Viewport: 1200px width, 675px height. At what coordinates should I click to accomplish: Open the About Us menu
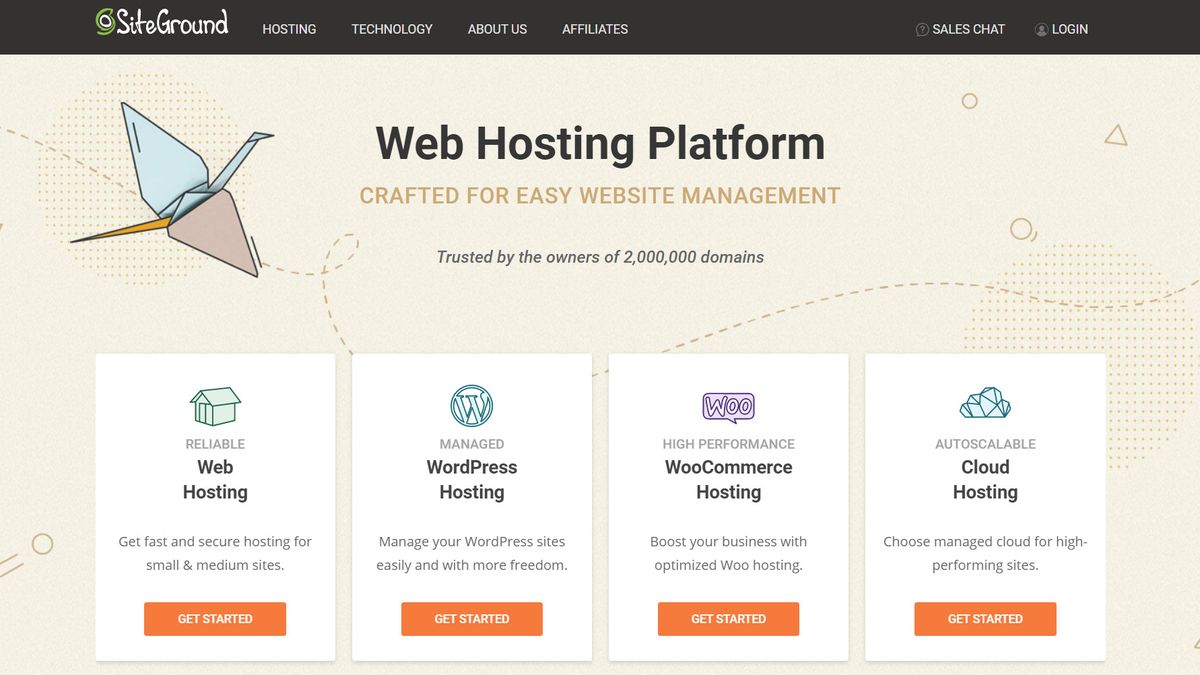(x=497, y=29)
